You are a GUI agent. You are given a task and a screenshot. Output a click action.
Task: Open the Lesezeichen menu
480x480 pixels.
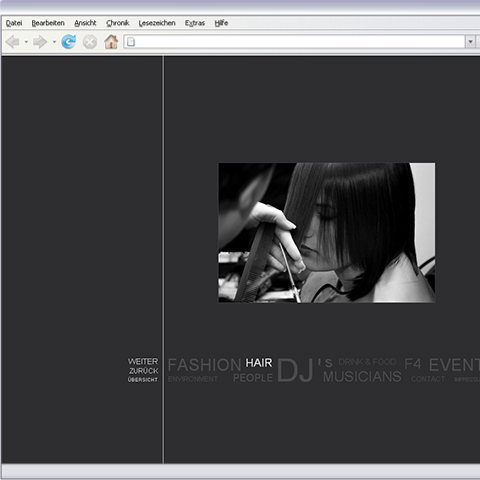tap(157, 23)
